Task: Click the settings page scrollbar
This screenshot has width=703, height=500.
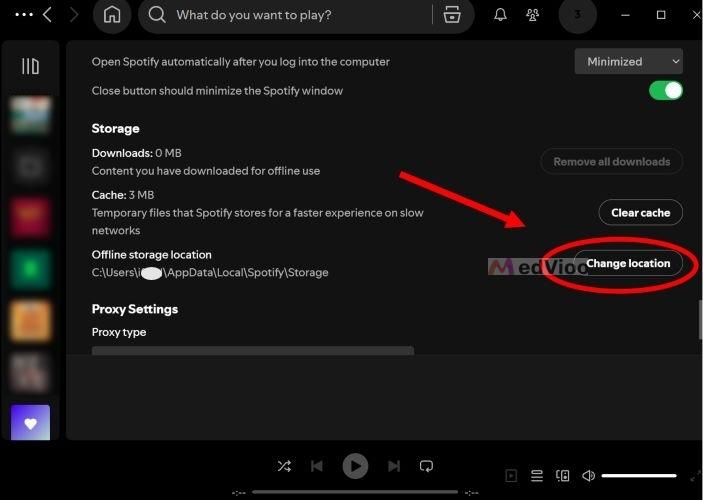Action: coord(700,320)
